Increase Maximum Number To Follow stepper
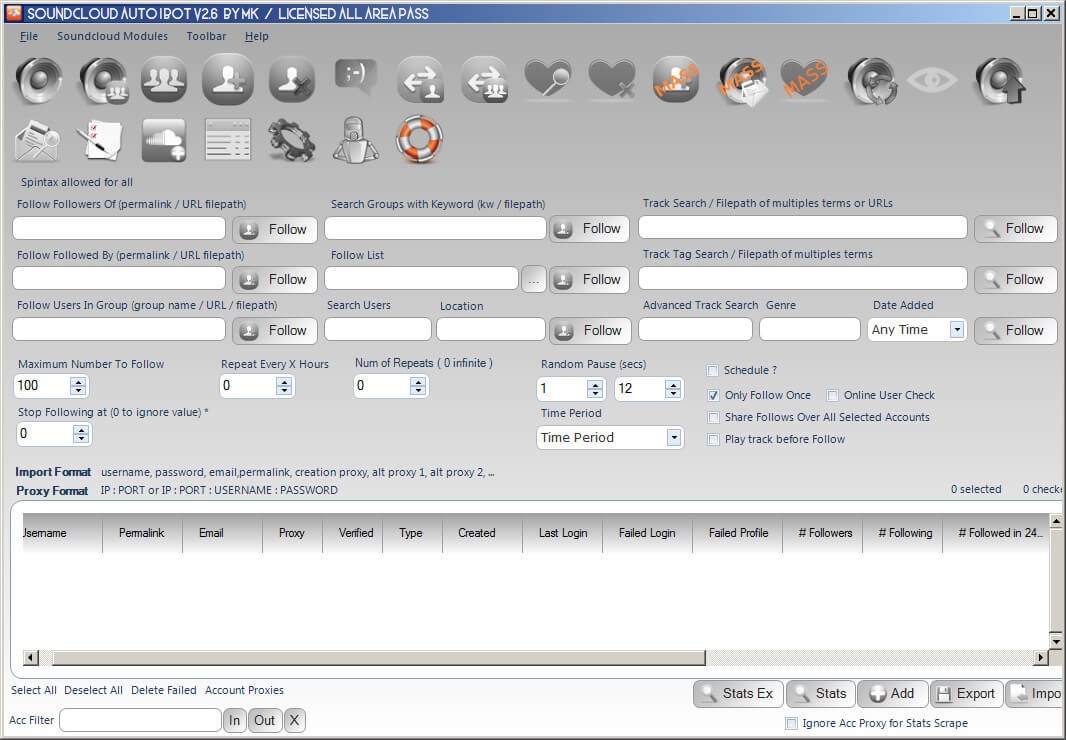The image size is (1066, 740). coord(78,382)
